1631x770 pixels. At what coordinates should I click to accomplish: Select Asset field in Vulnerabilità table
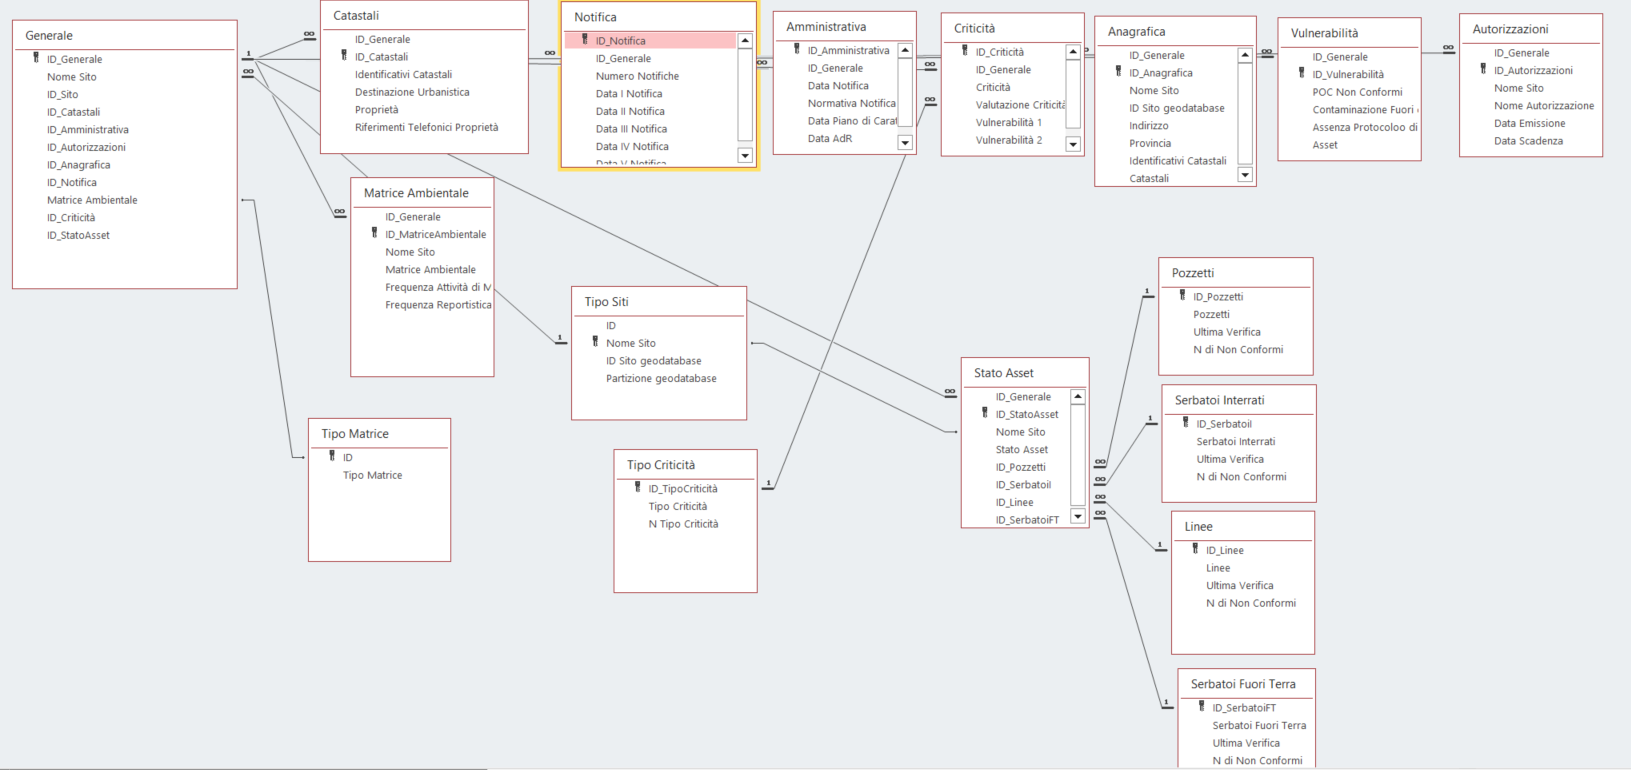[x=1325, y=145]
